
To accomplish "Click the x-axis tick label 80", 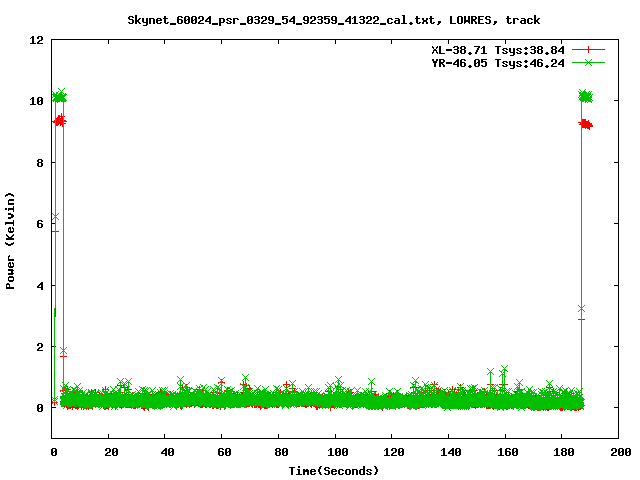I will tap(281, 452).
